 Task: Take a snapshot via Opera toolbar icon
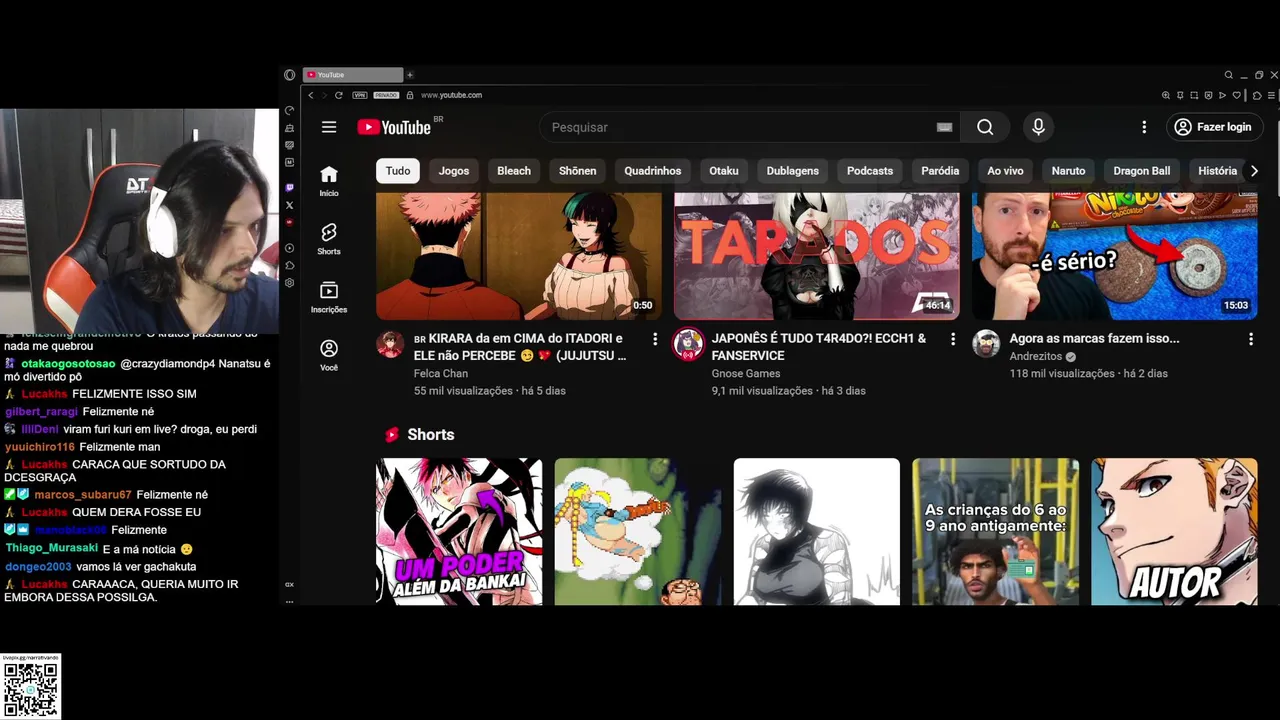click(x=1194, y=95)
